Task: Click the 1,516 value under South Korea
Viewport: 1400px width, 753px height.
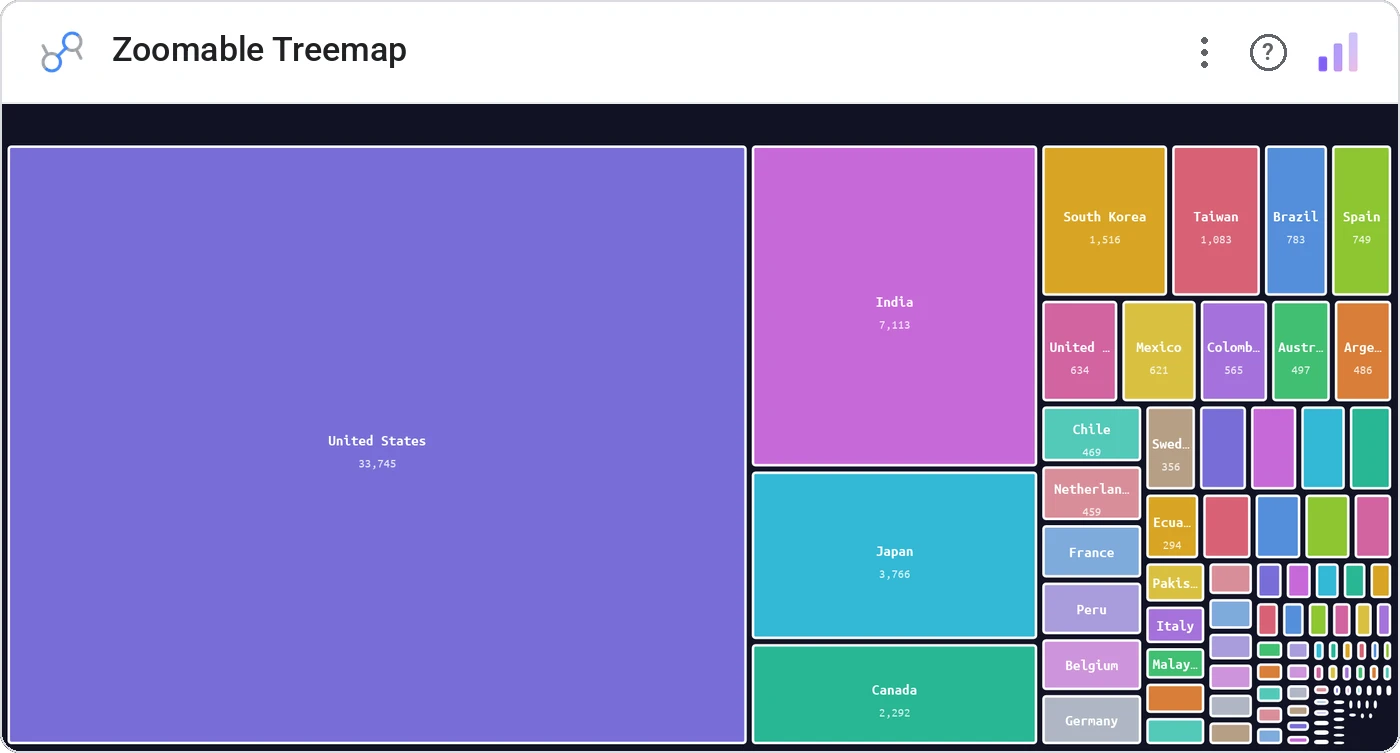Action: point(1105,240)
